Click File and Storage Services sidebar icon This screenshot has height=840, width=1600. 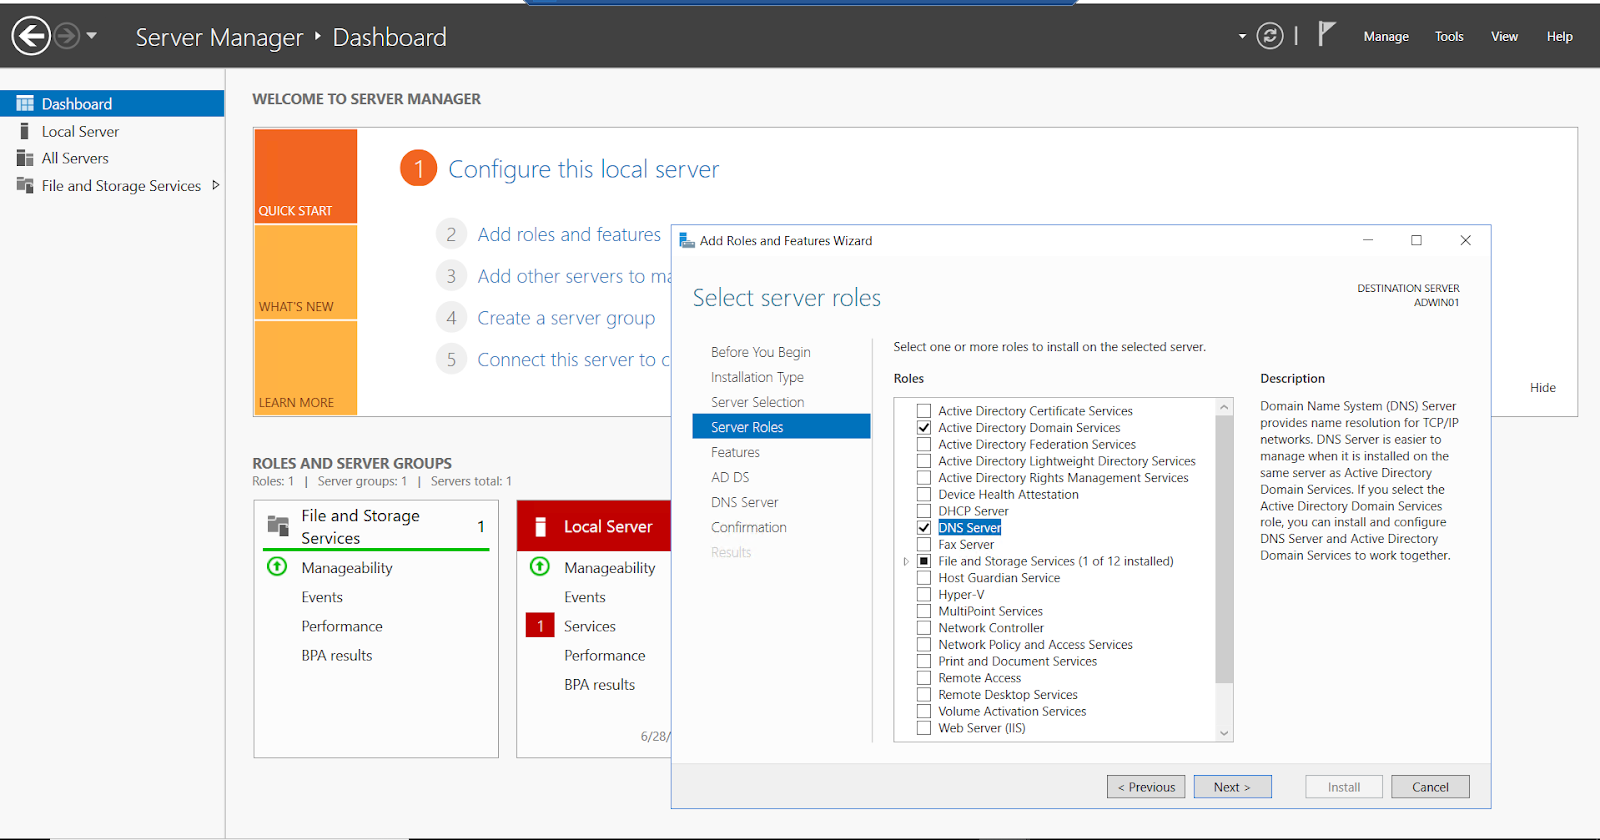point(25,185)
